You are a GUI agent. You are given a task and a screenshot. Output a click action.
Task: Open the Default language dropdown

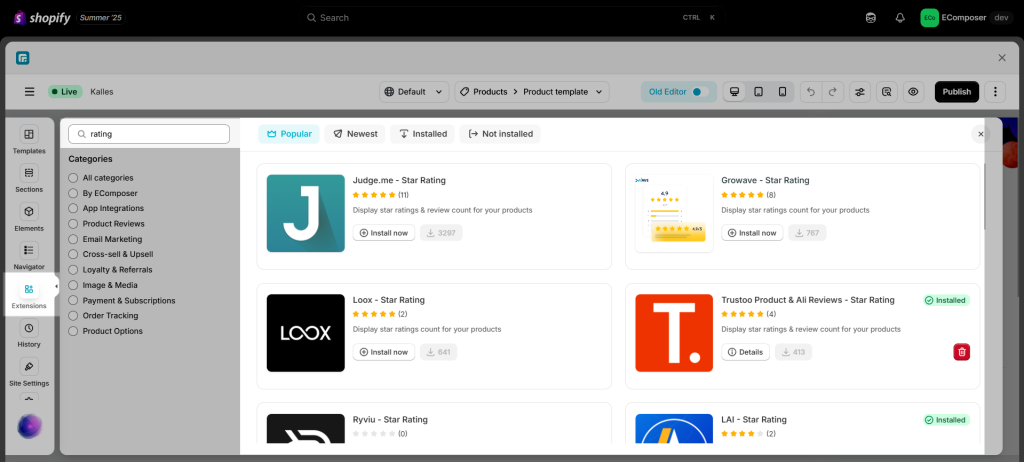click(x=414, y=91)
